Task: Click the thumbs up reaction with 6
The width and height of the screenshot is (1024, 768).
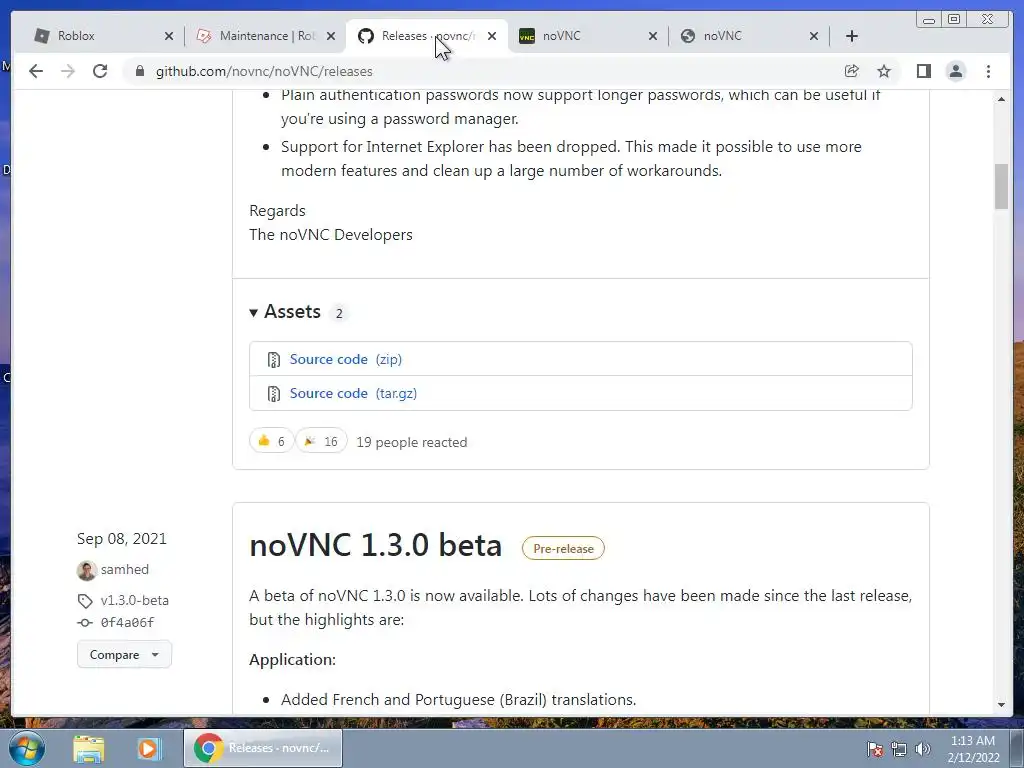Action: [271, 441]
